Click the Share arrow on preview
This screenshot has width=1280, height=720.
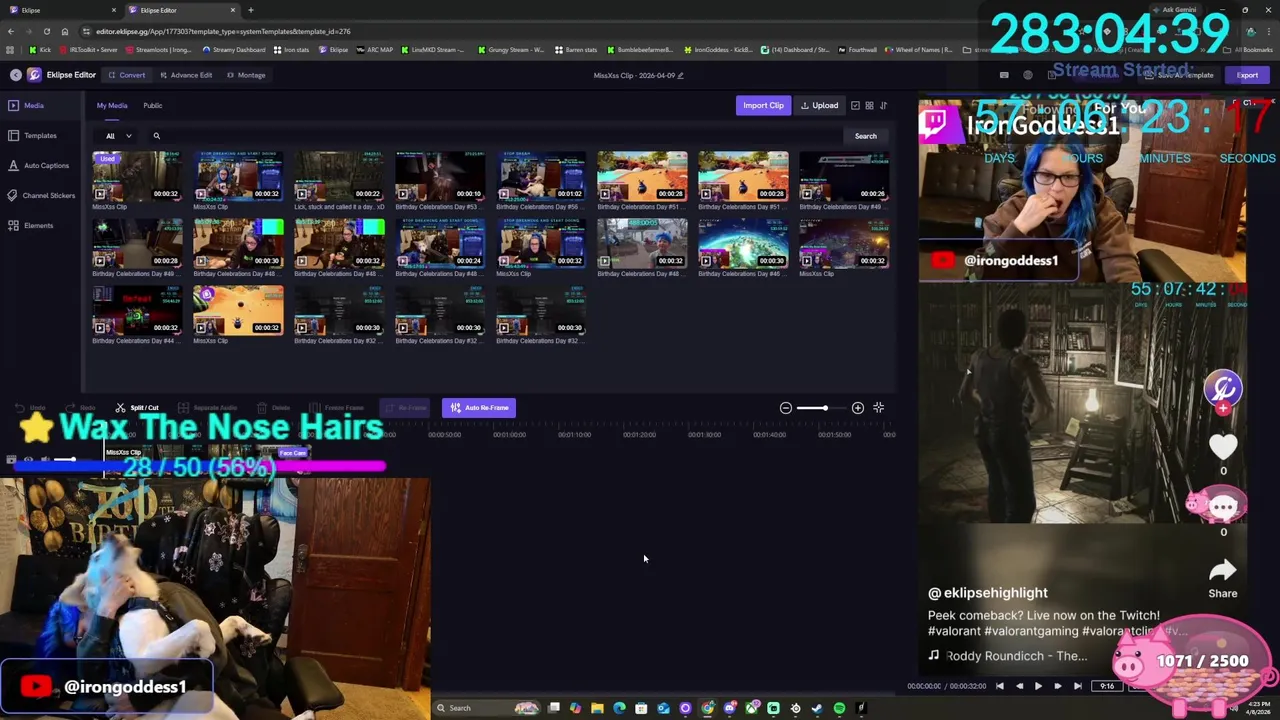[x=1223, y=571]
